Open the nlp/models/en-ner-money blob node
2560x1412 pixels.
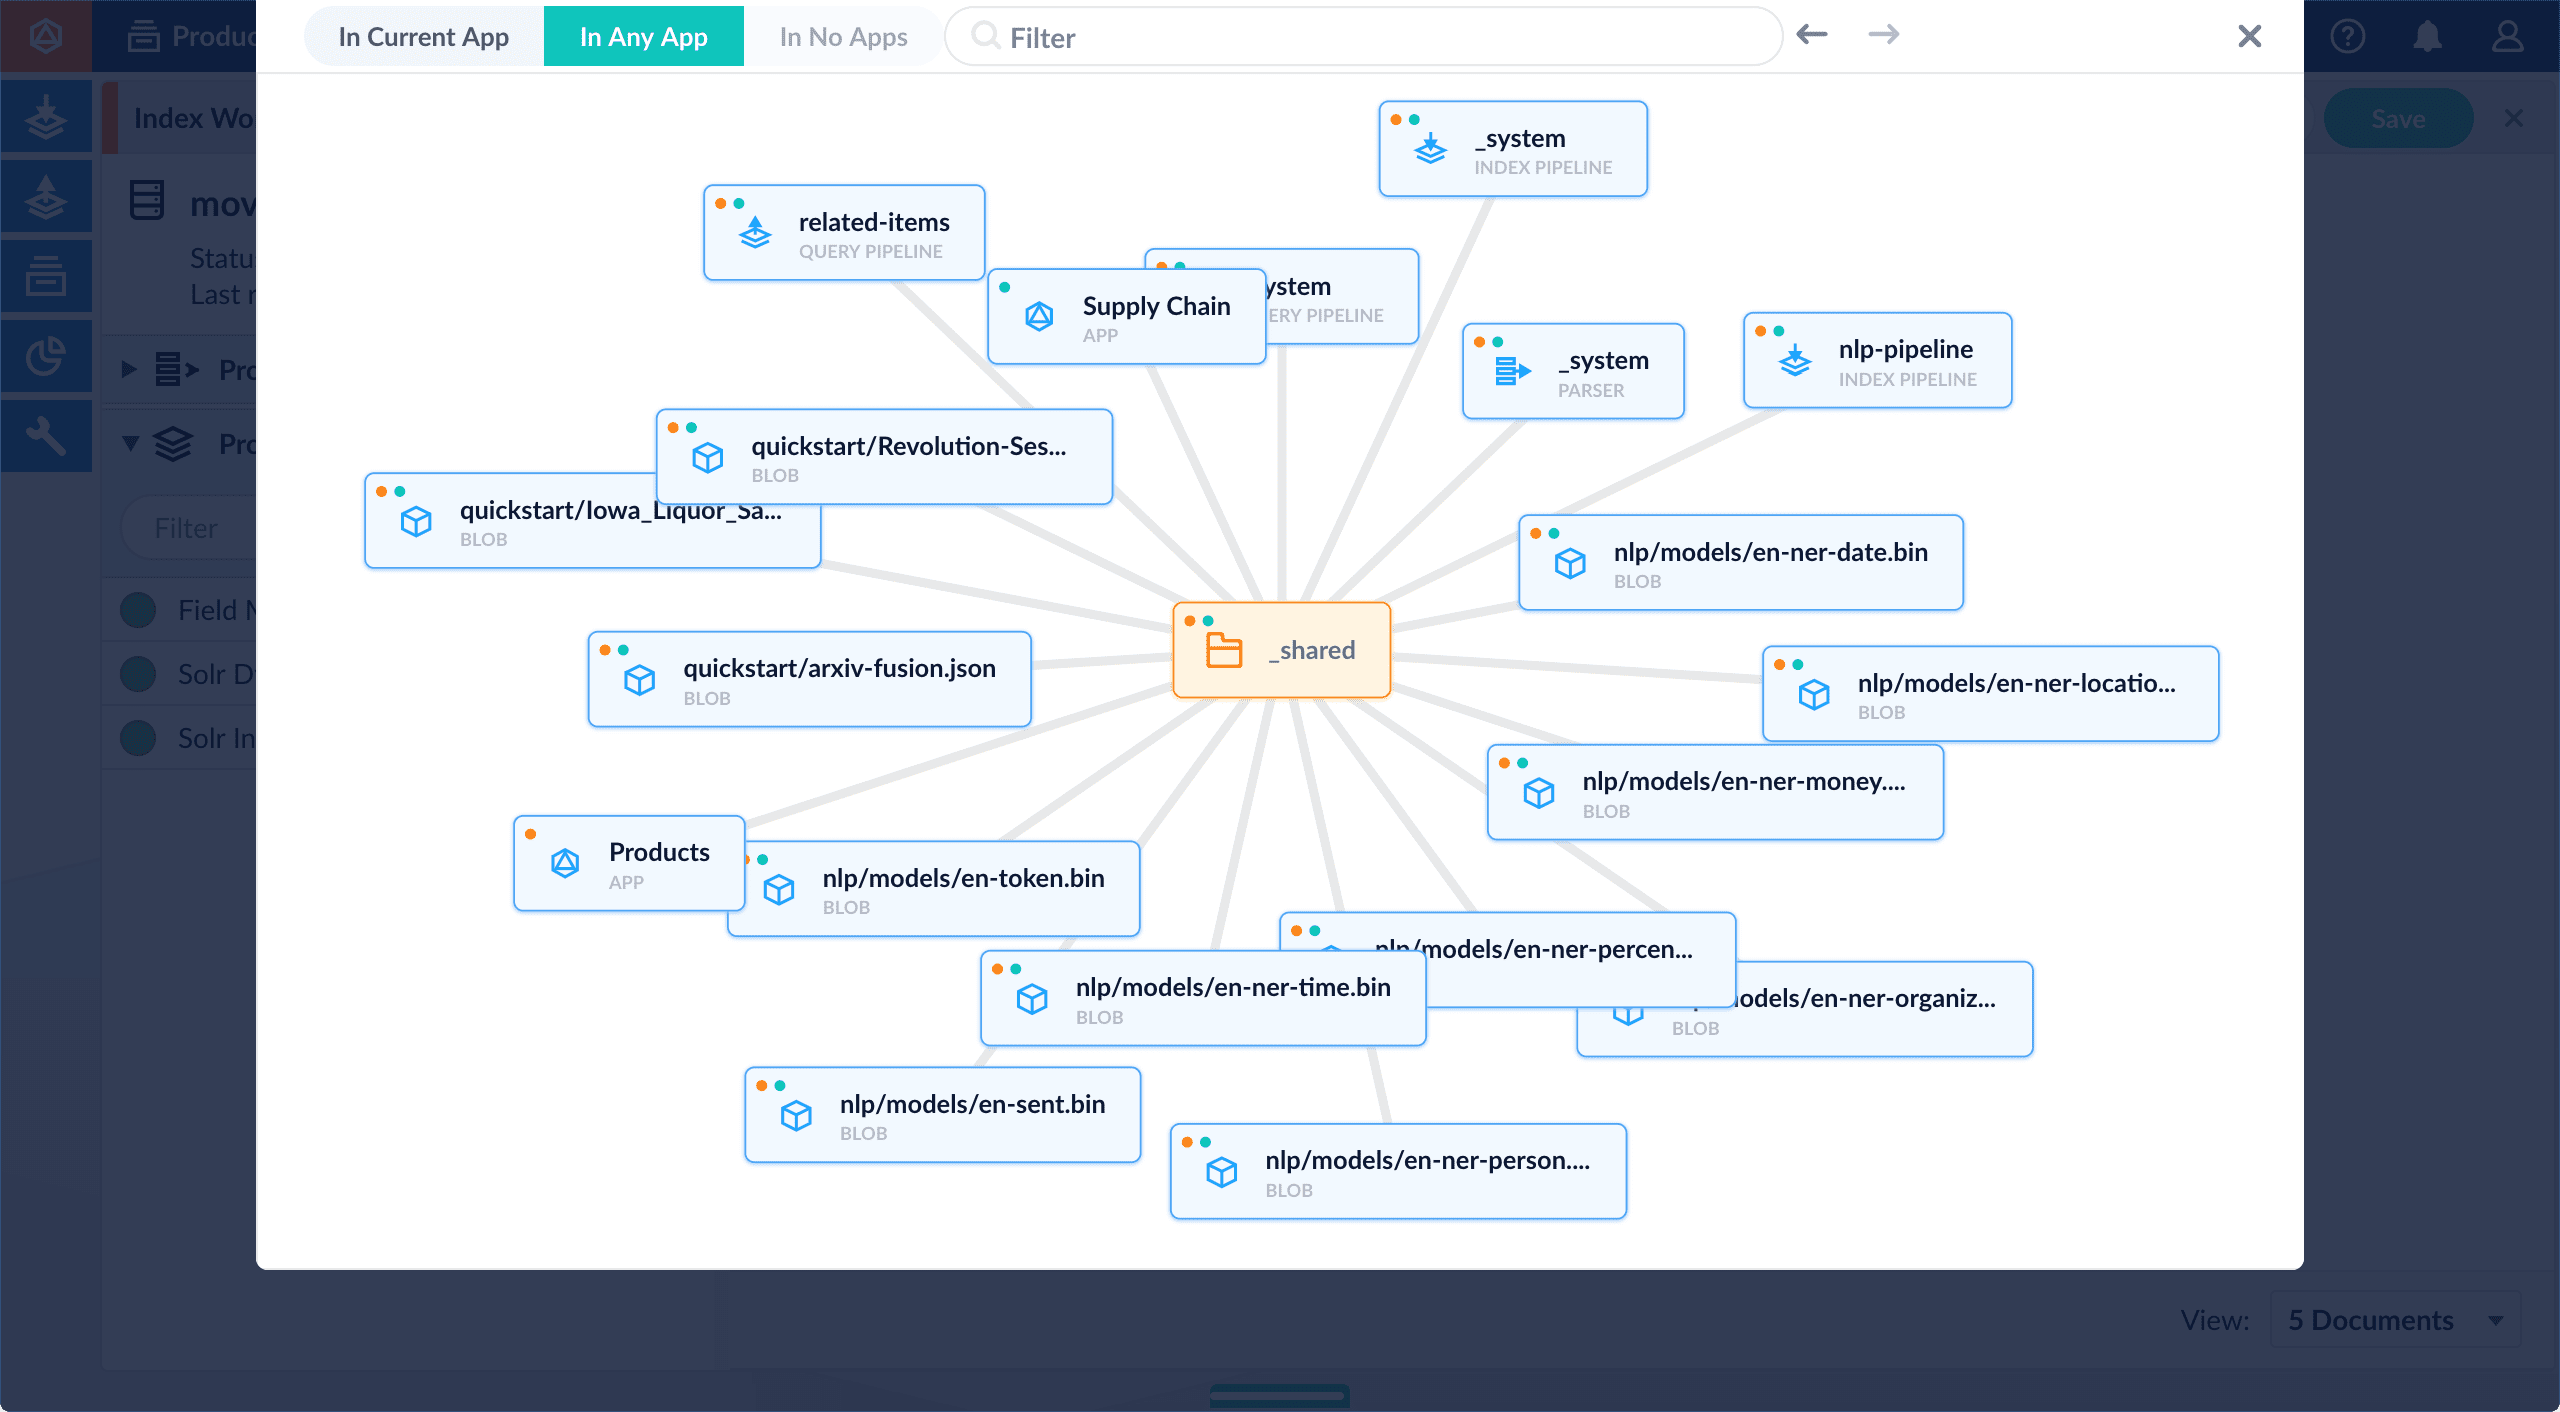click(x=1715, y=792)
